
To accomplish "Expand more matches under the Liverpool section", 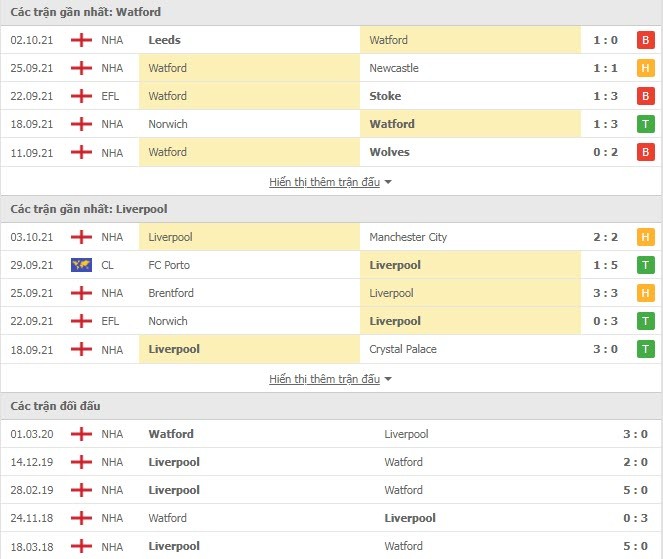I will (325, 379).
